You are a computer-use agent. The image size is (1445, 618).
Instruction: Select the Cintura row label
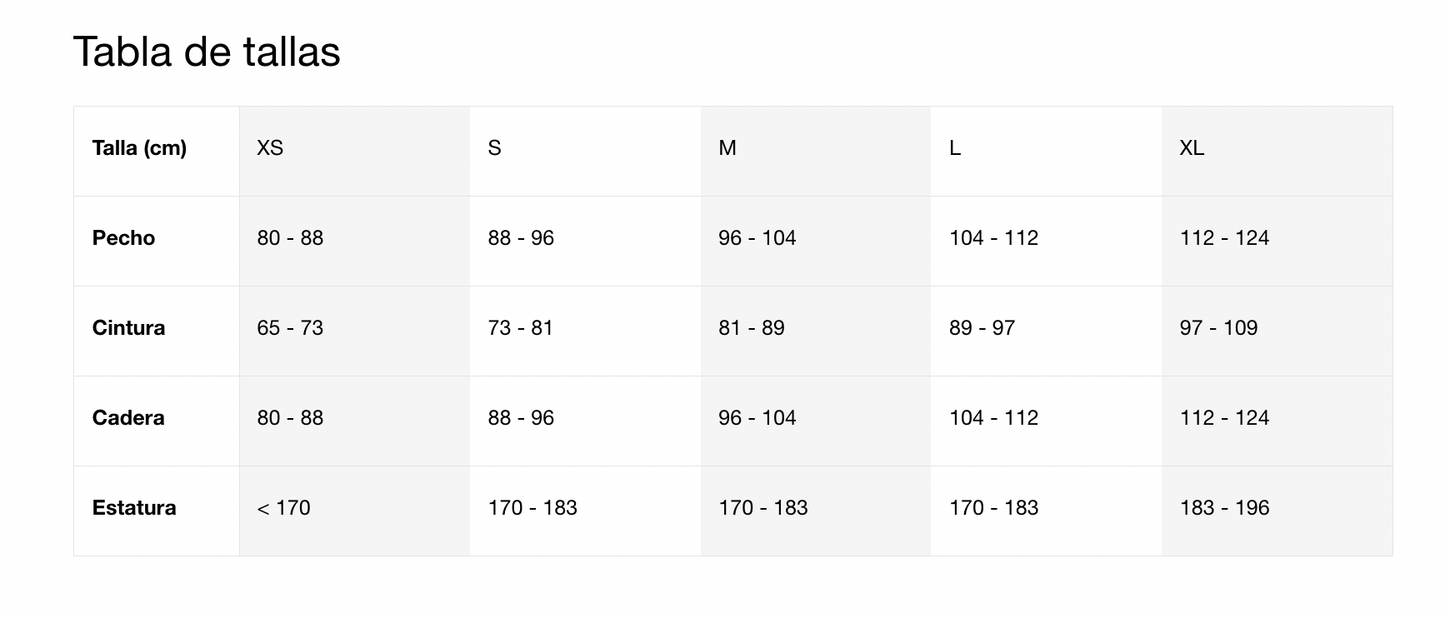point(129,328)
